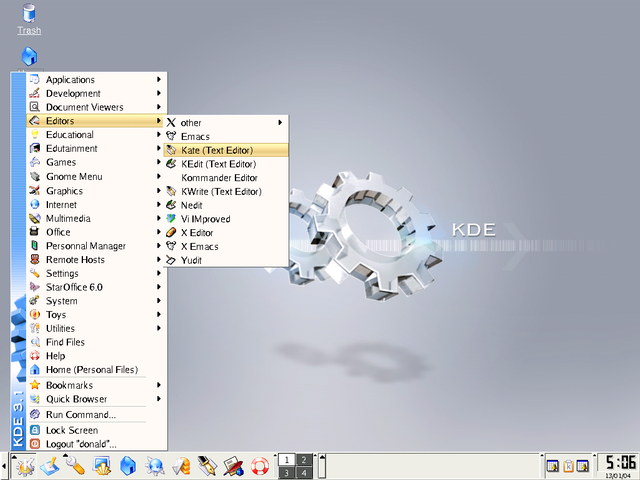Click the first calendar tray icon
The height and width of the screenshot is (480, 640).
tap(553, 466)
